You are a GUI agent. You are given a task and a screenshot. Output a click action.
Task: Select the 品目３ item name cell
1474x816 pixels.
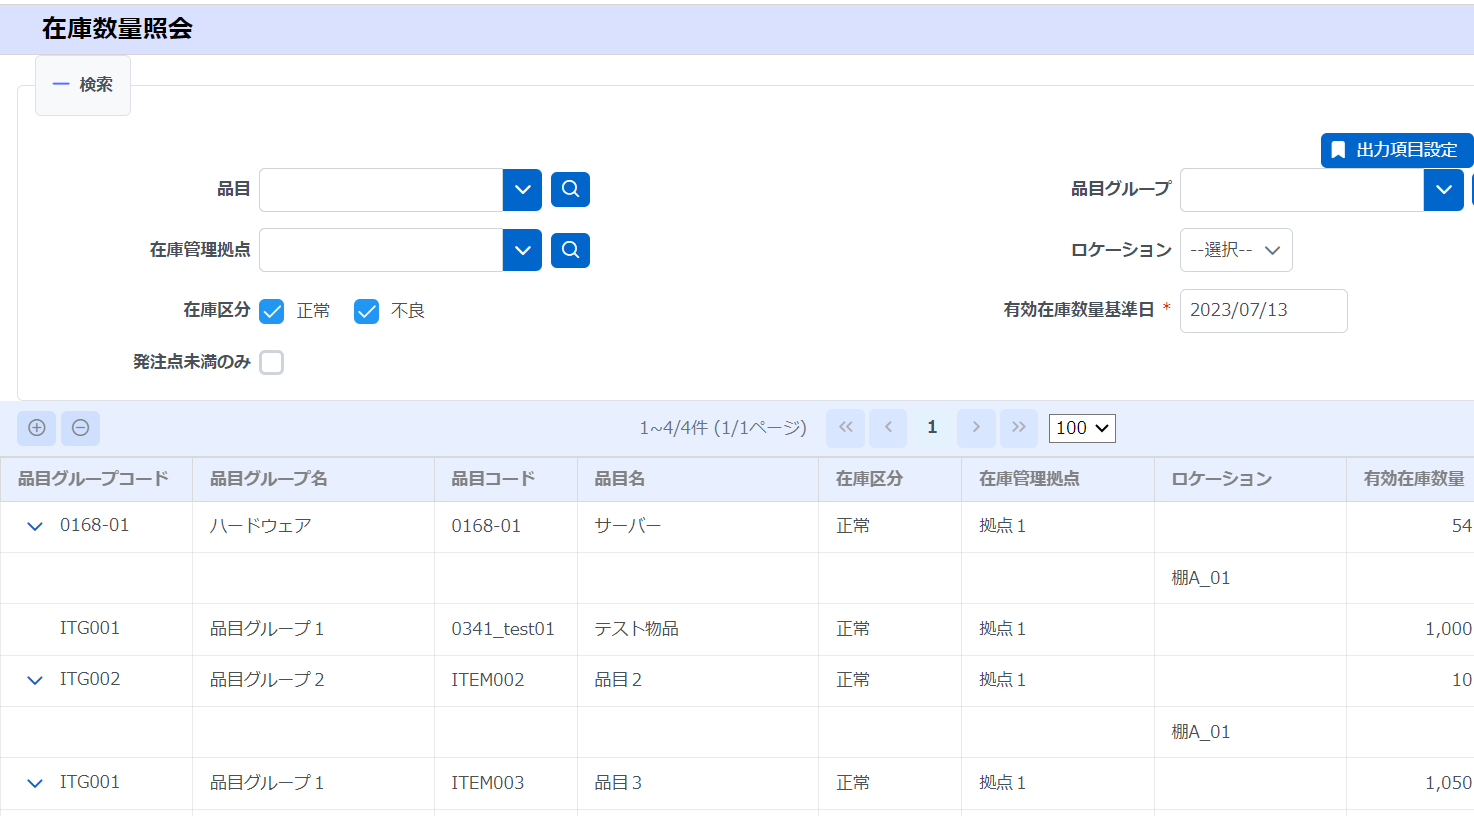coord(698,784)
